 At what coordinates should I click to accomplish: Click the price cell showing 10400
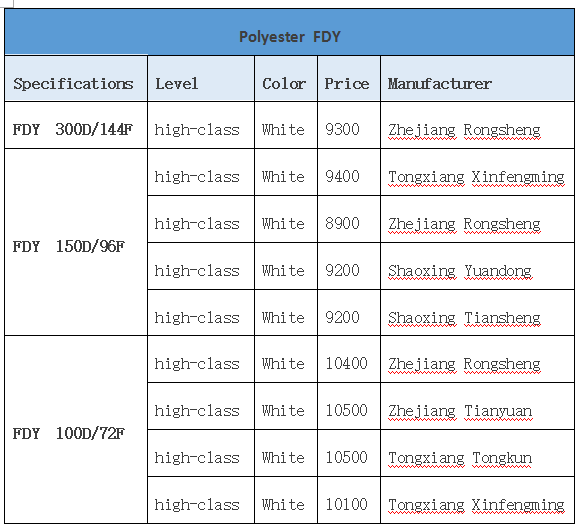pyautogui.click(x=349, y=359)
